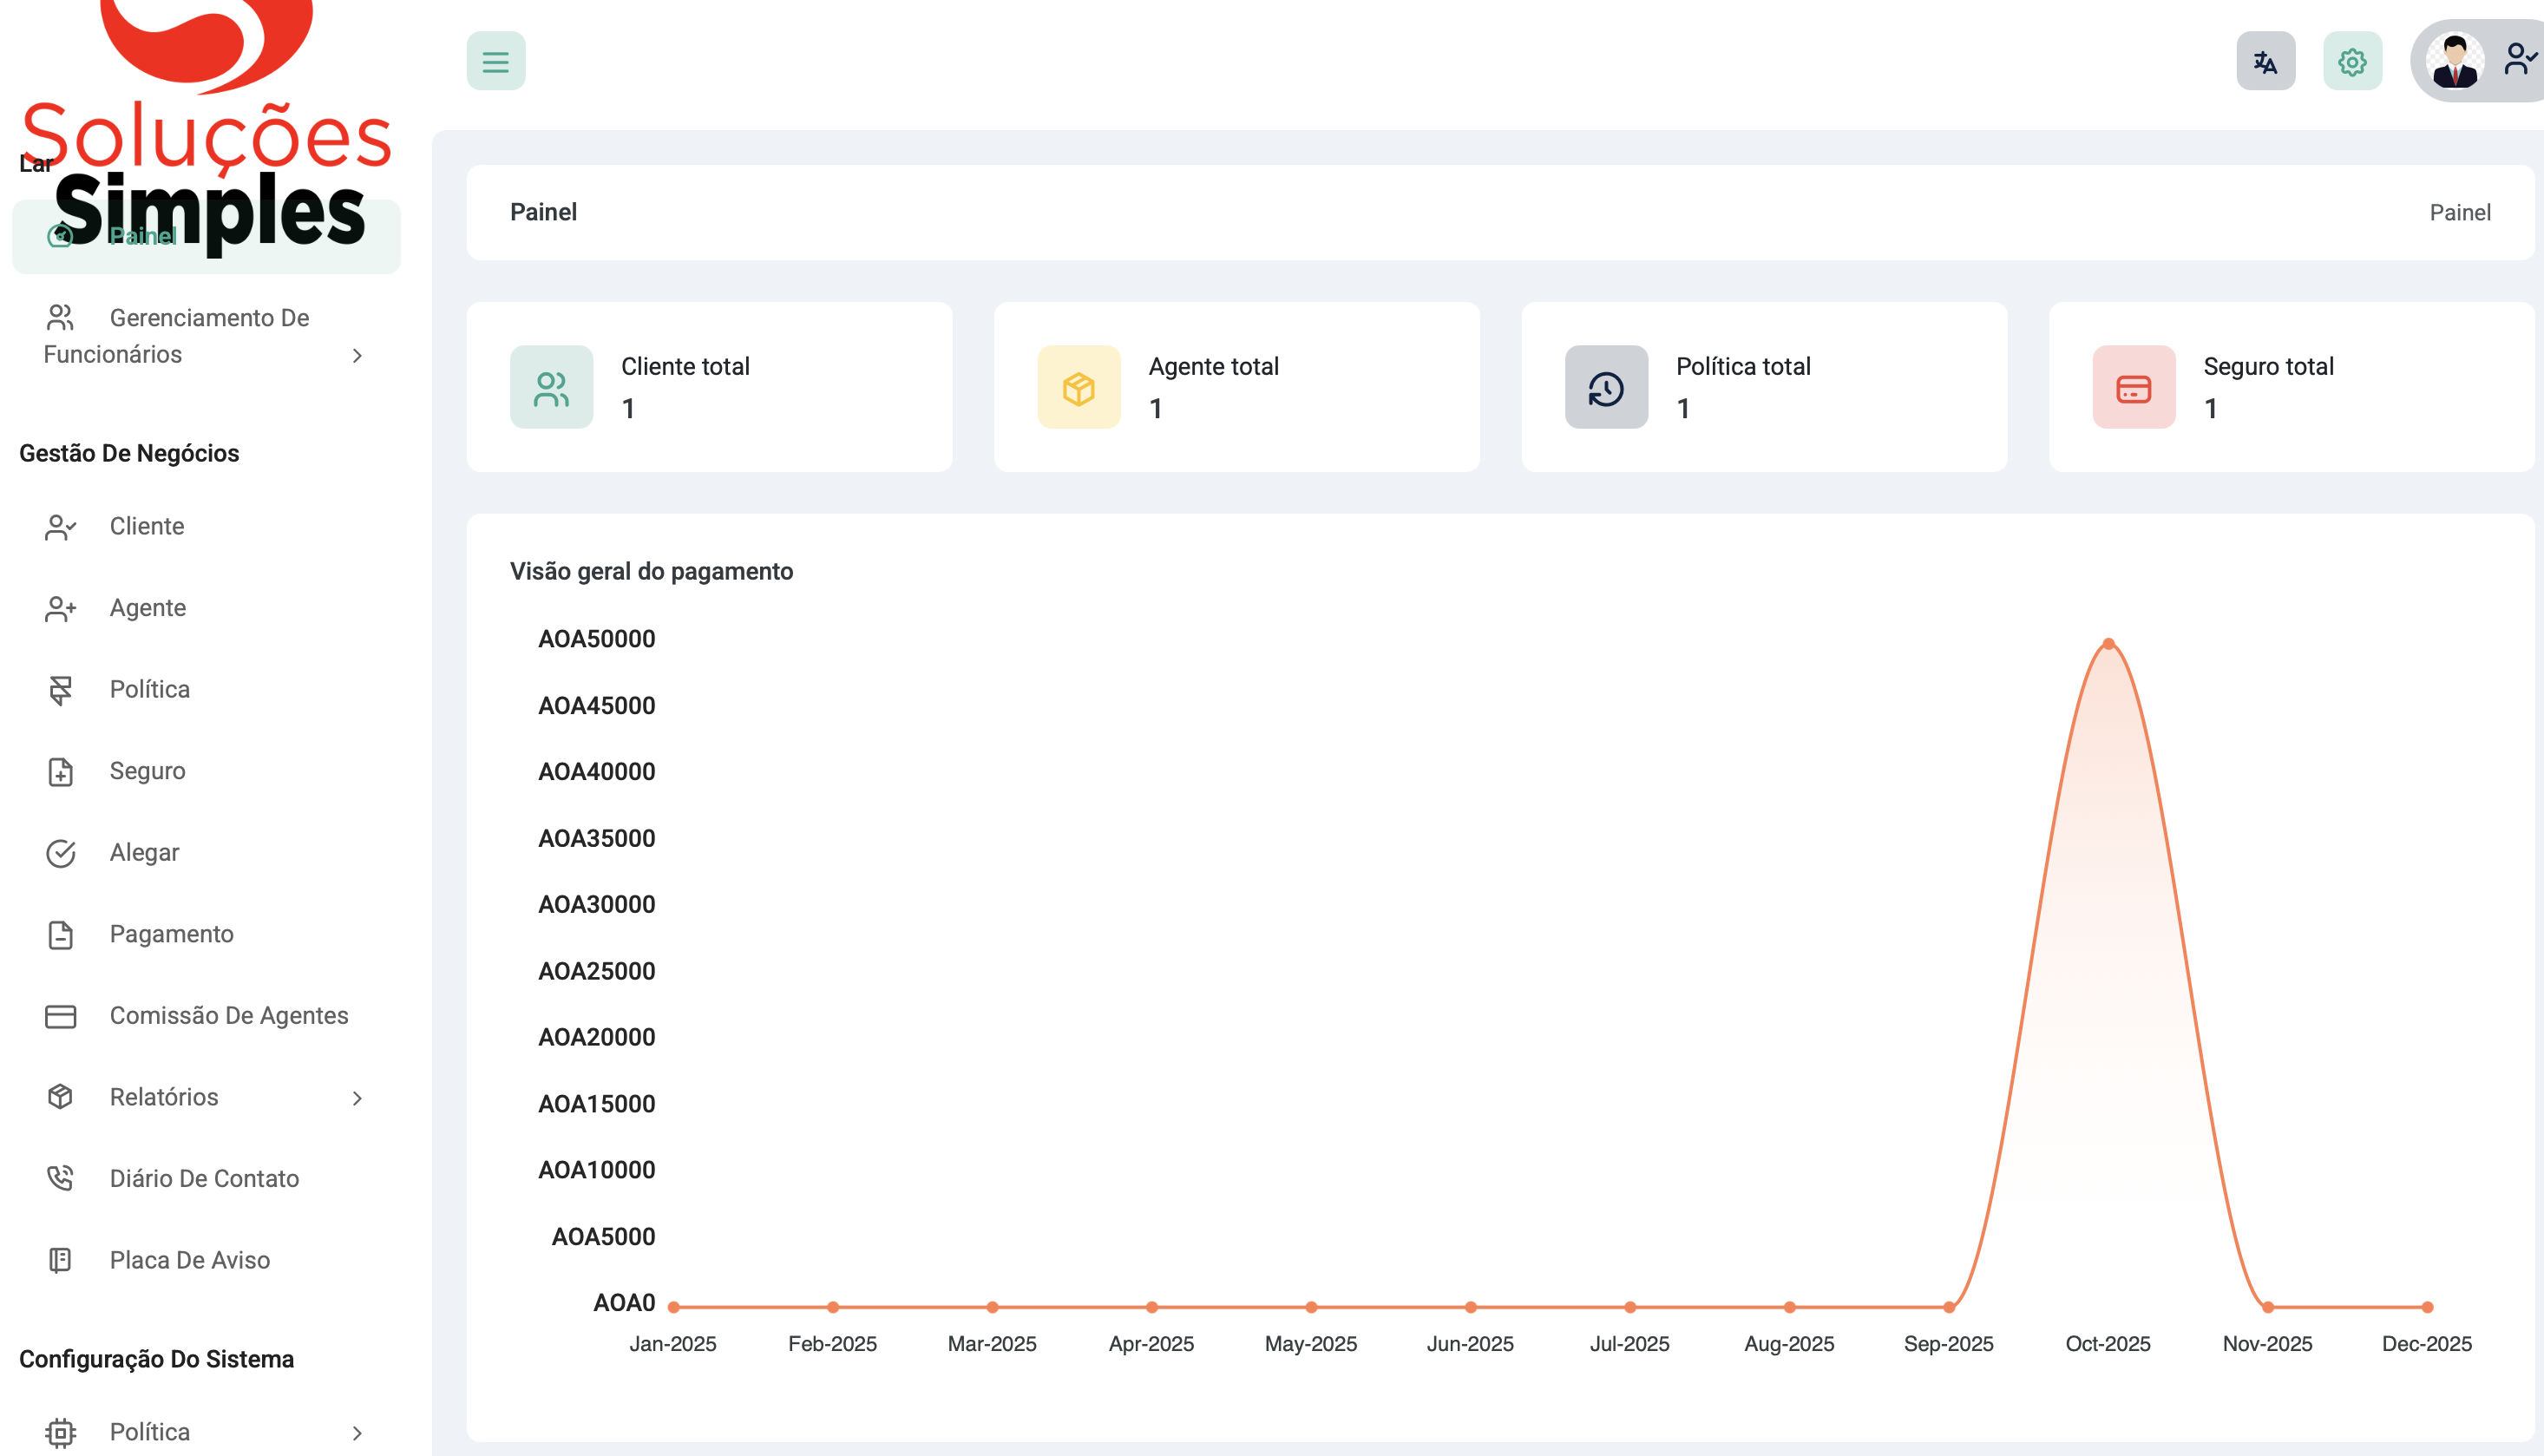This screenshot has height=1456, width=2544.
Task: Expand Política under Configuração Do Sistema
Action: click(x=357, y=1432)
